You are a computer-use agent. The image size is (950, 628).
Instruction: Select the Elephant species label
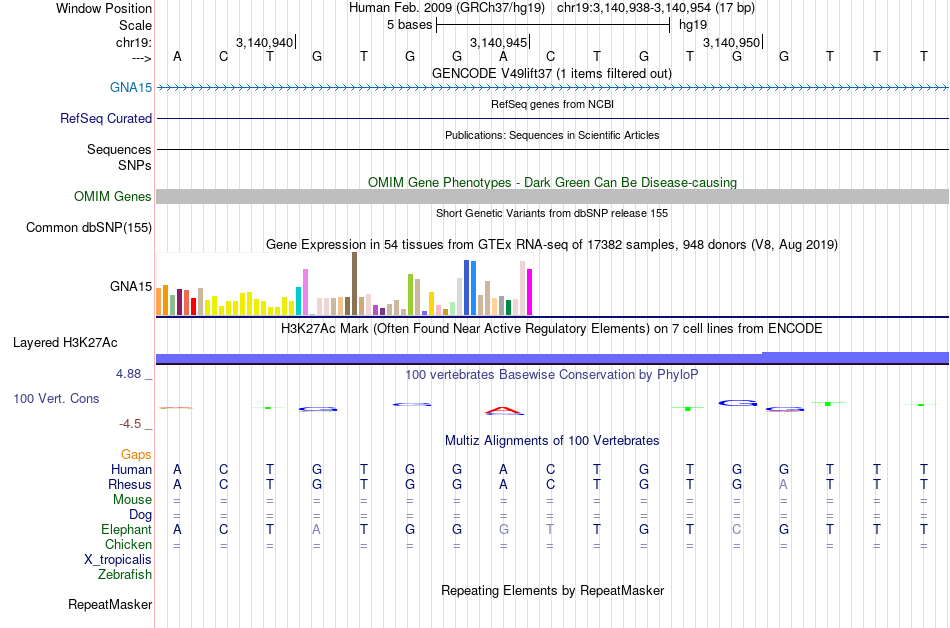point(126,529)
